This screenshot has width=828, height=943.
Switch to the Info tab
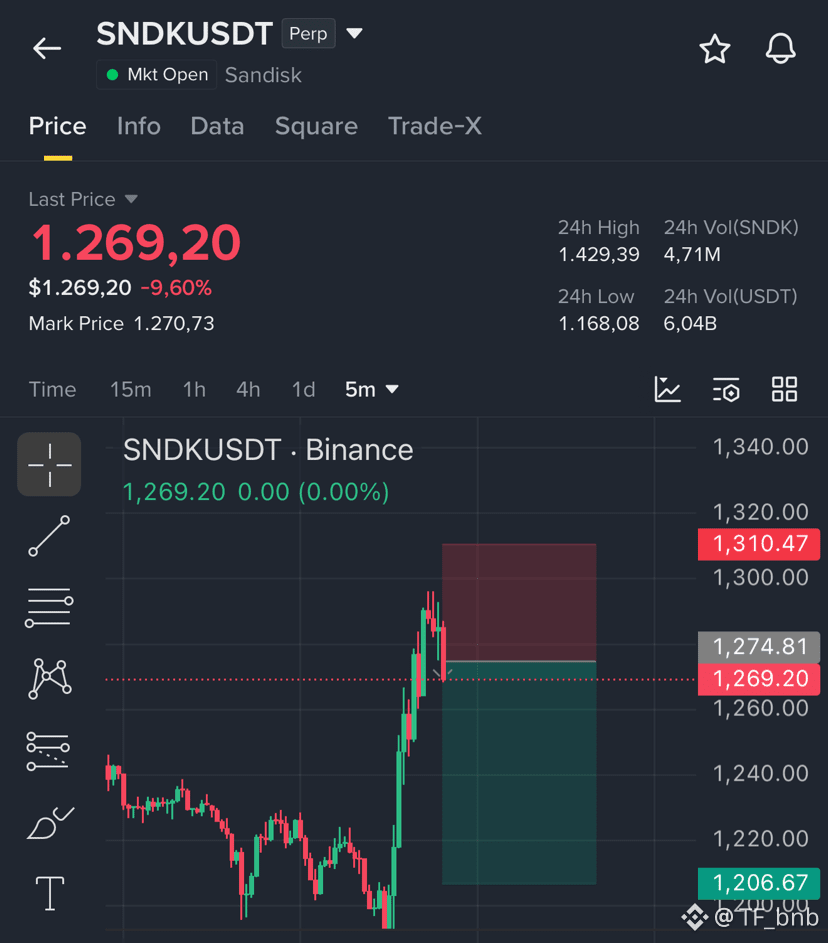pyautogui.click(x=139, y=126)
